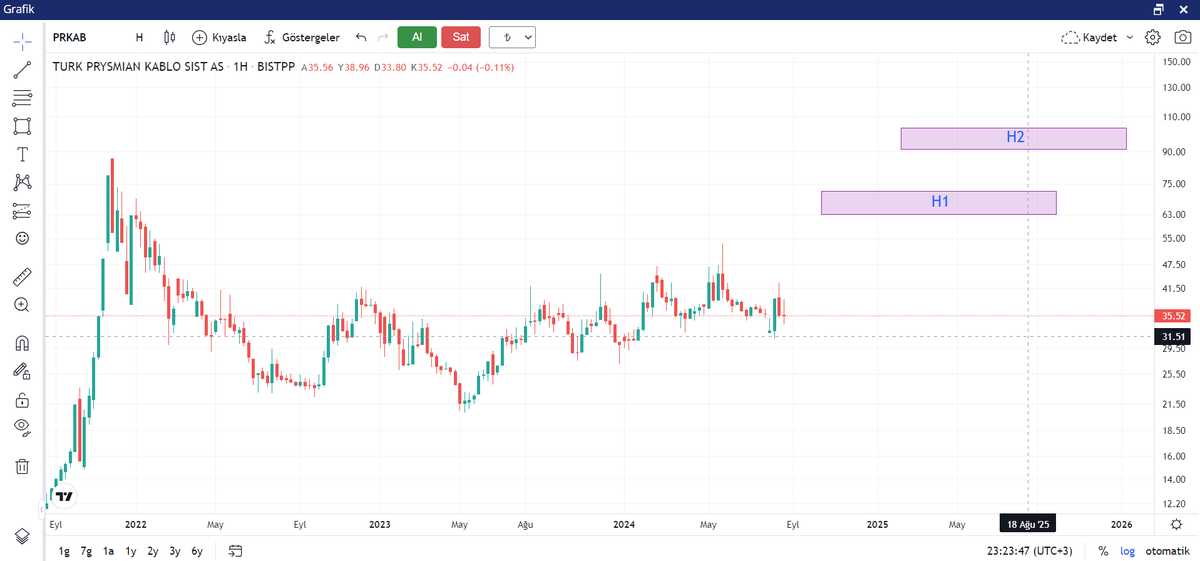The width and height of the screenshot is (1200, 561).
Task: Redo the last chart action
Action: 382,37
